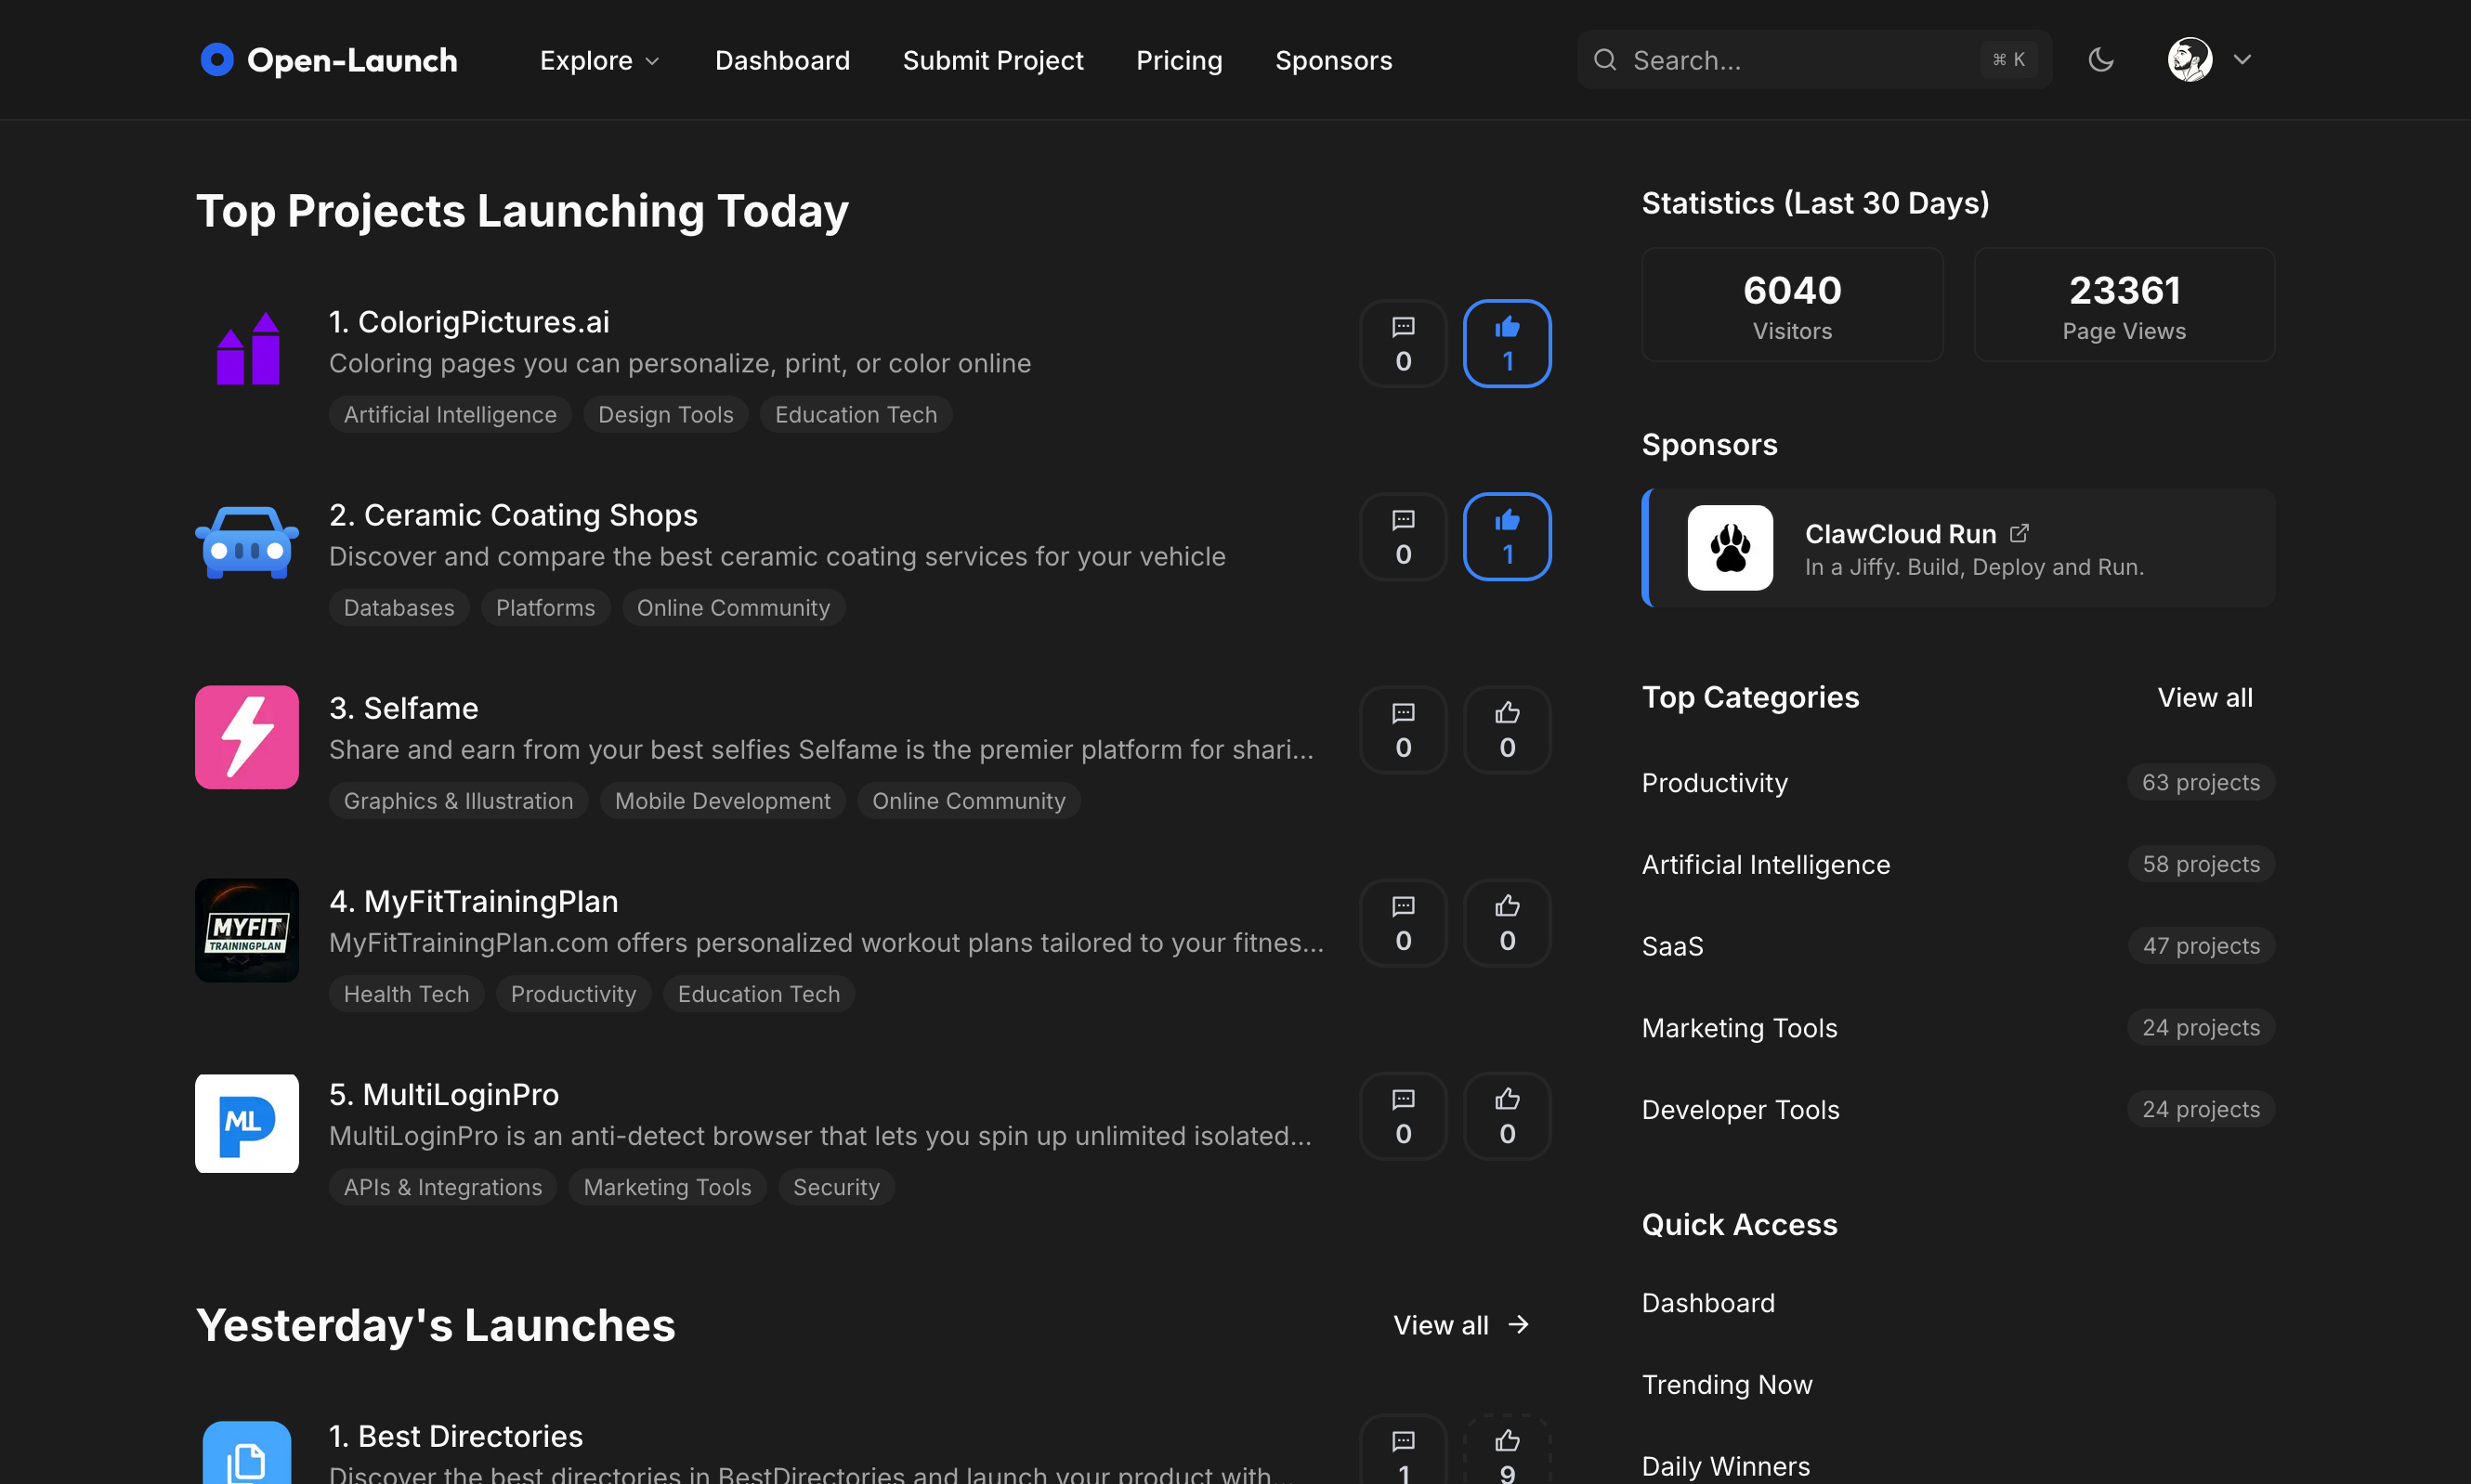Click MultiLoginPro ML logo
The width and height of the screenshot is (2471, 1484).
tap(247, 1122)
